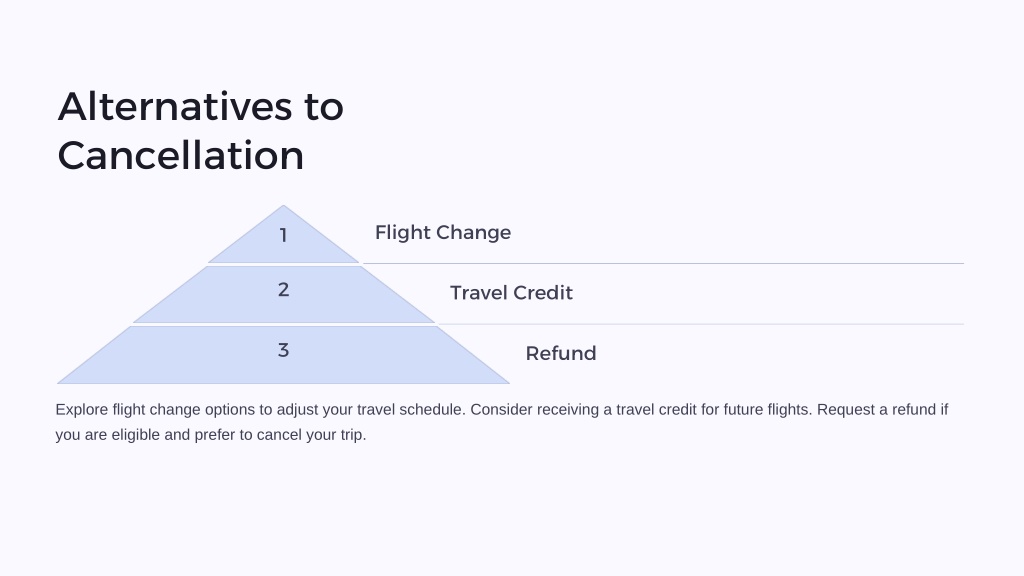Click the bottom-right corner of pyramid base
The height and width of the screenshot is (576, 1024).
click(508, 383)
